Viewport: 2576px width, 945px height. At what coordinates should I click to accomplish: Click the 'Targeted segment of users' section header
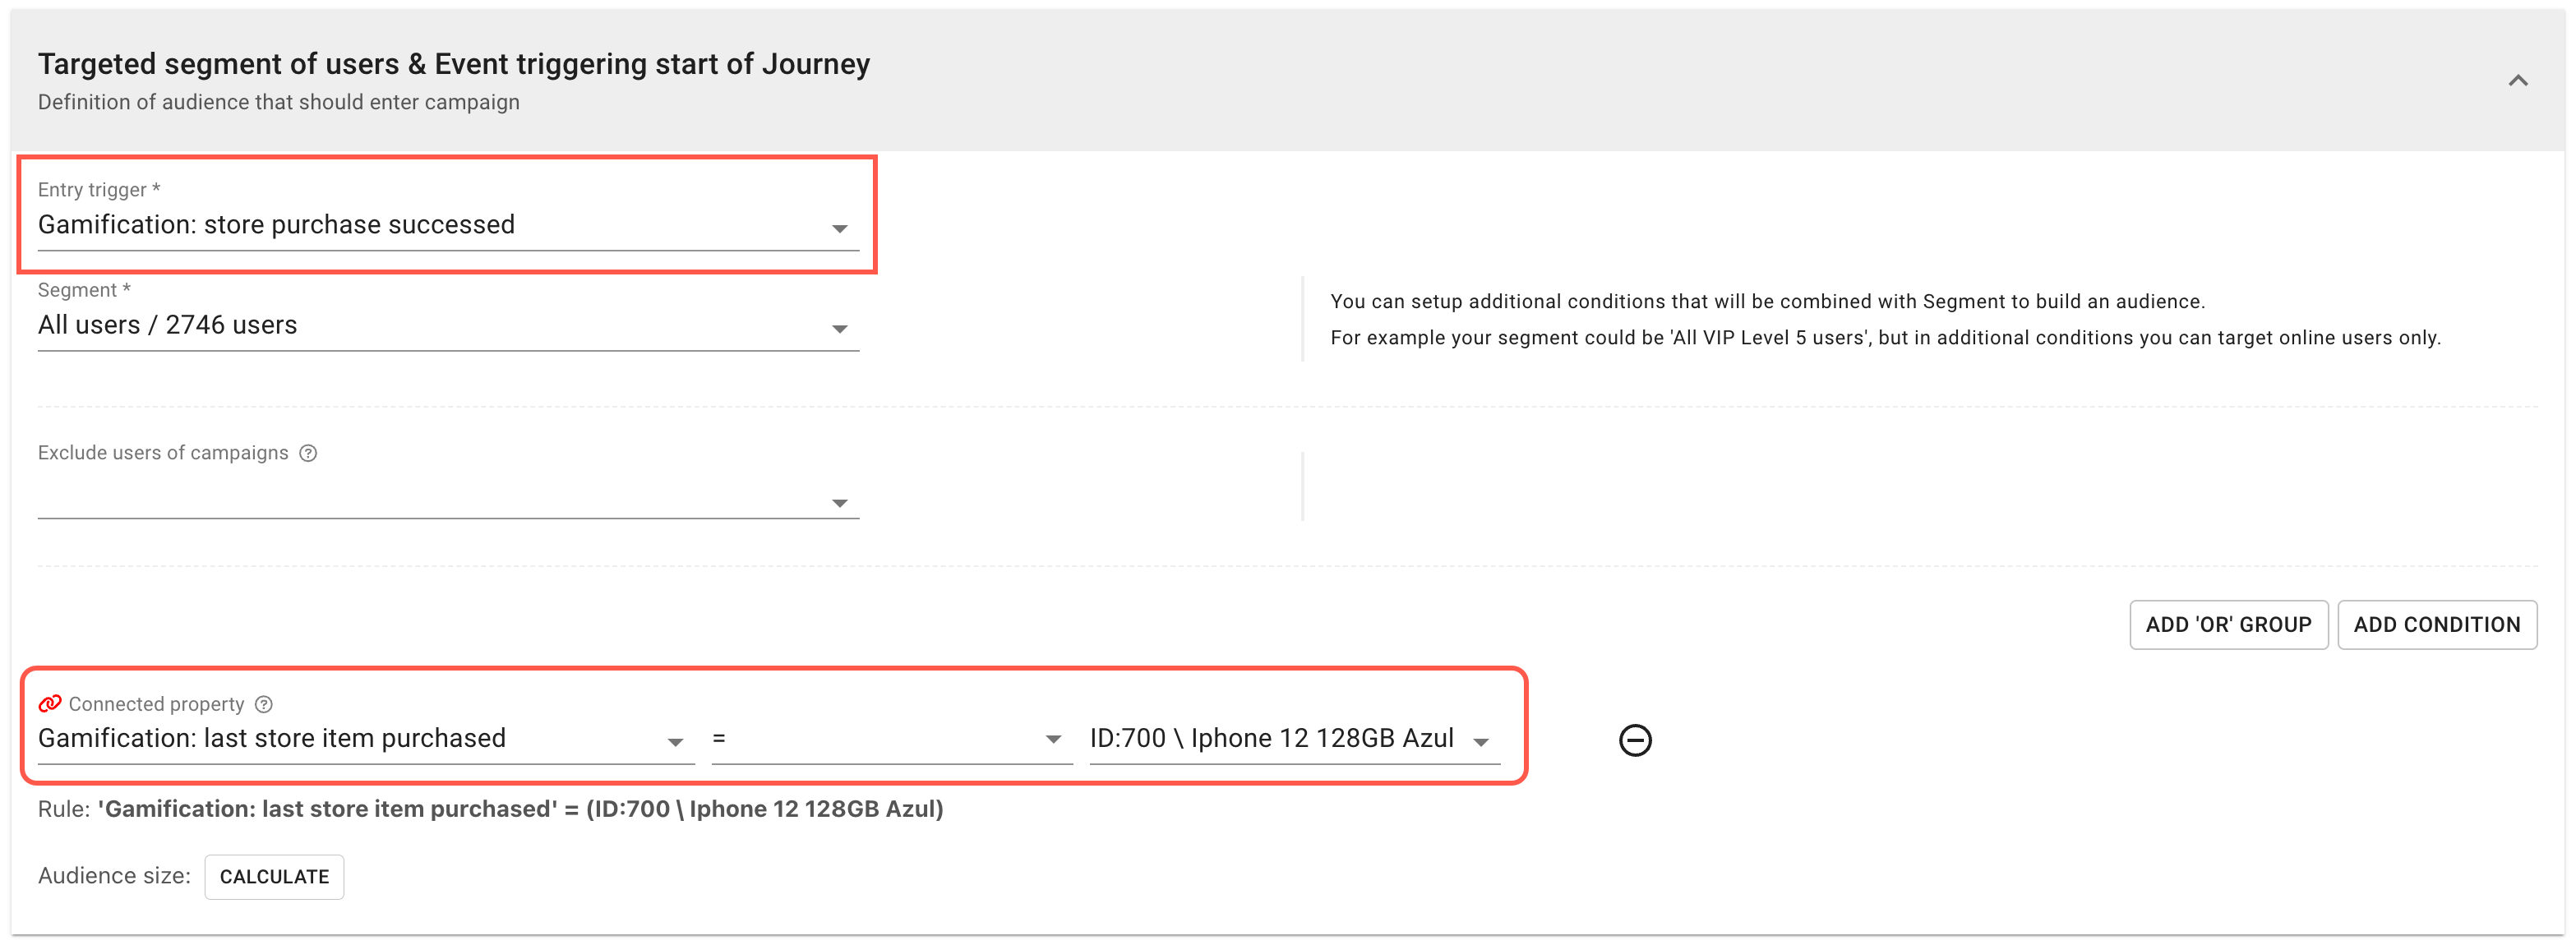point(454,65)
